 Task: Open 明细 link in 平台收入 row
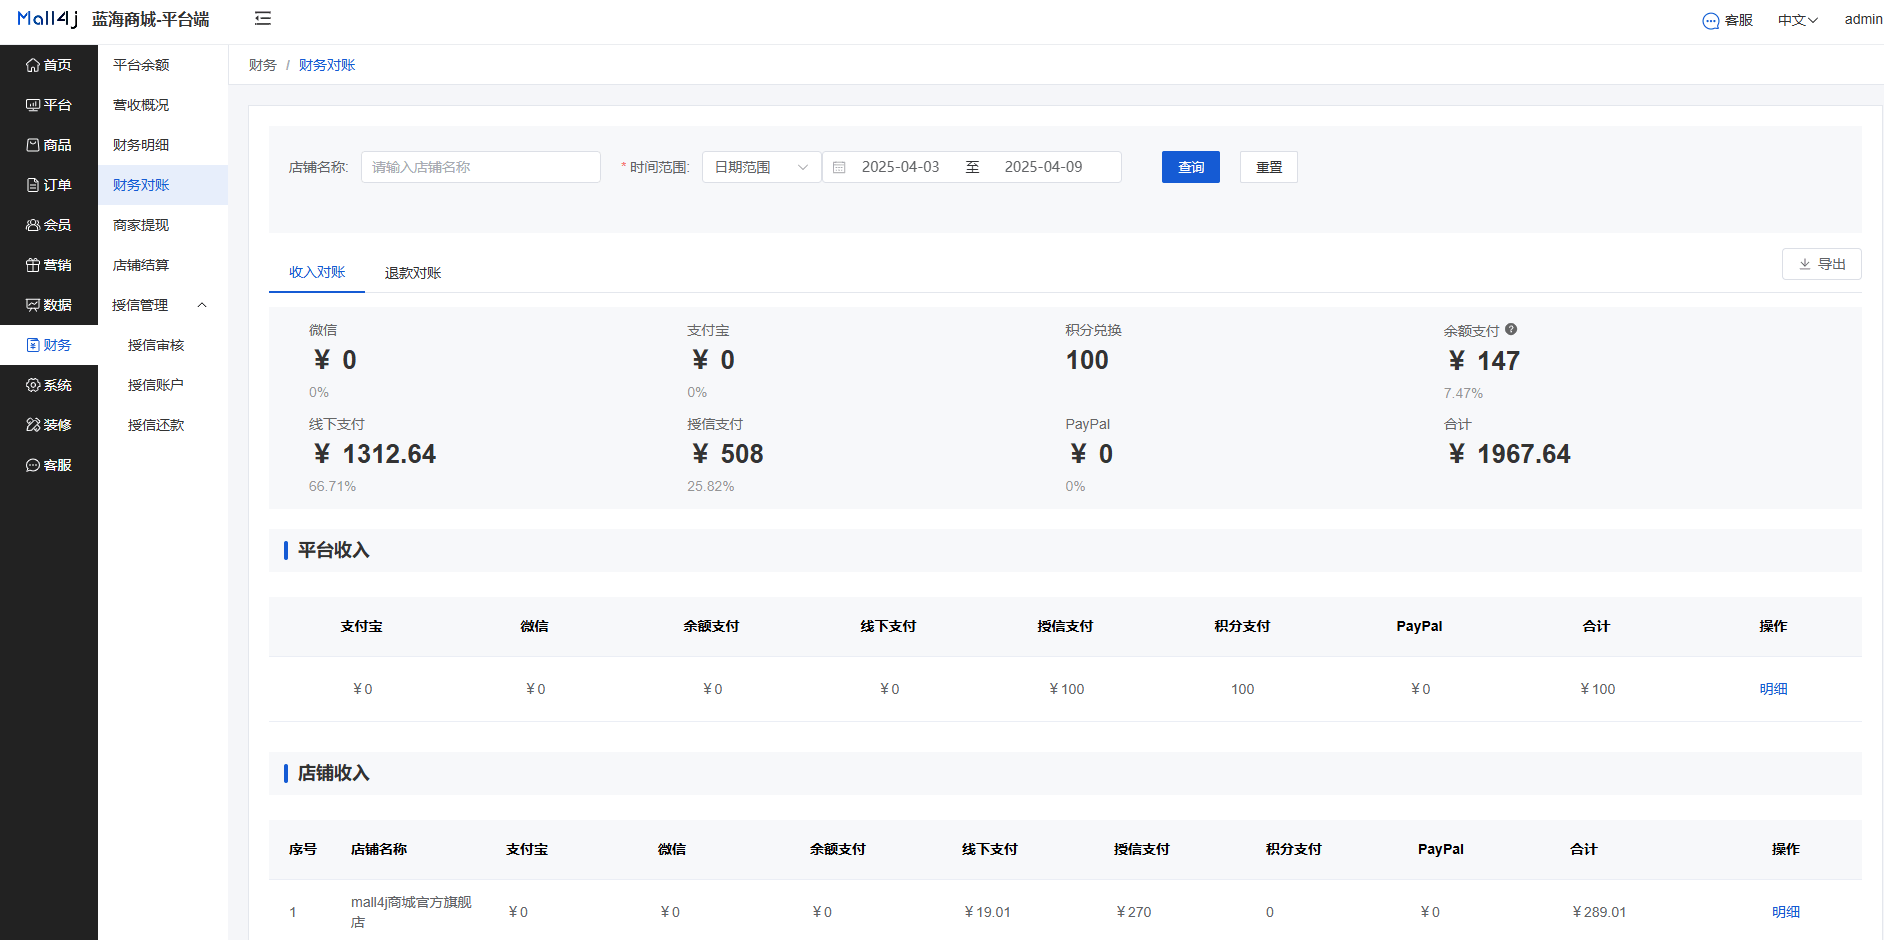[x=1773, y=689]
